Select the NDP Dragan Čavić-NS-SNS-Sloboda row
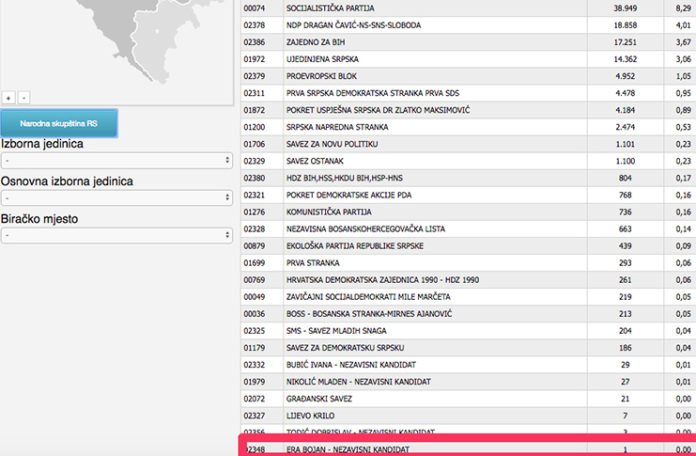696x456 pixels. coord(340,24)
